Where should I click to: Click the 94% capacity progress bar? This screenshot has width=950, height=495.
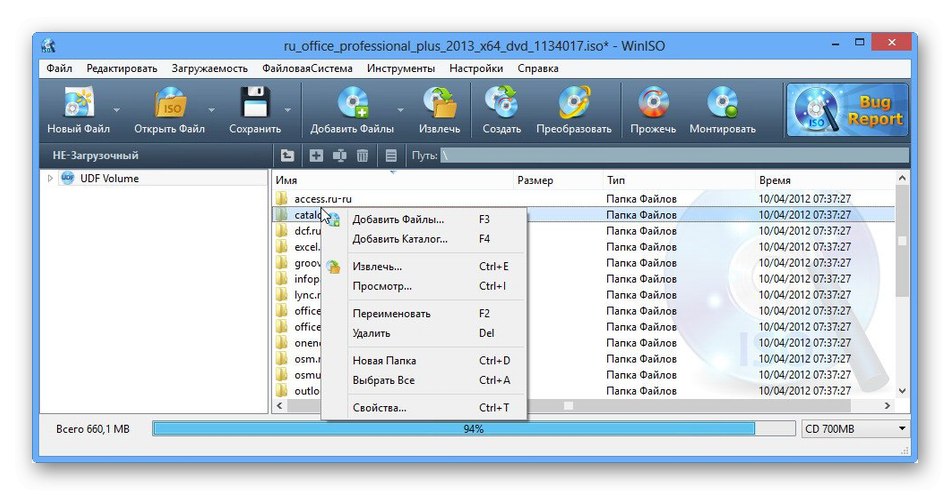click(x=473, y=428)
